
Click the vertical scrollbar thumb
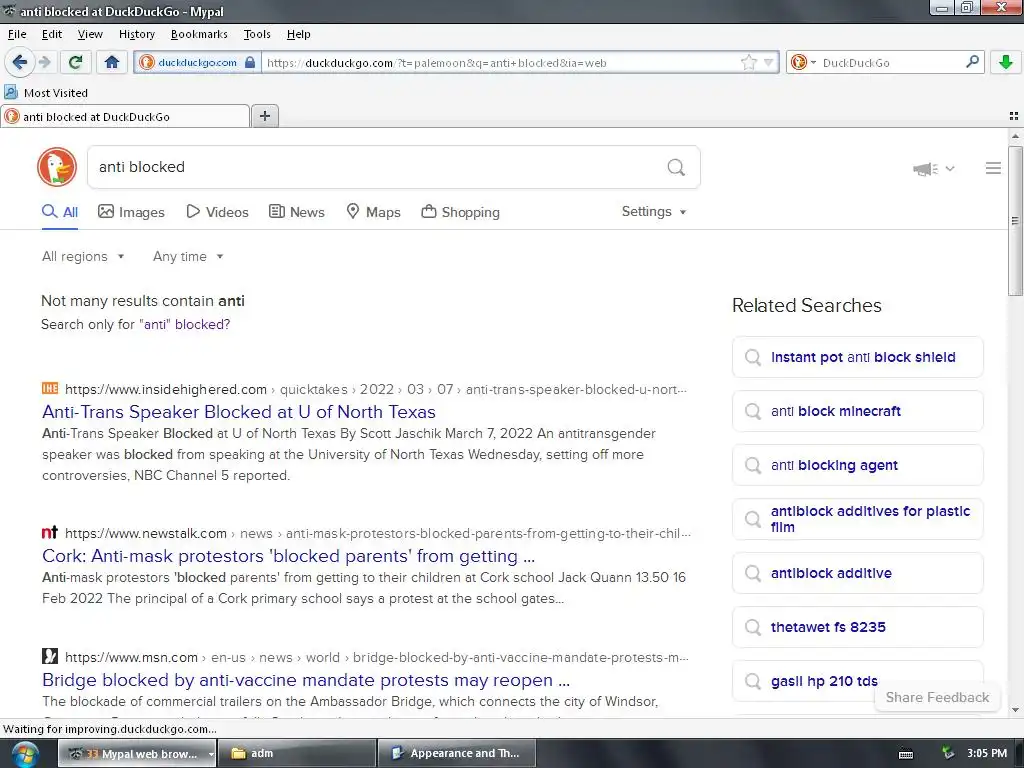pyautogui.click(x=1014, y=221)
